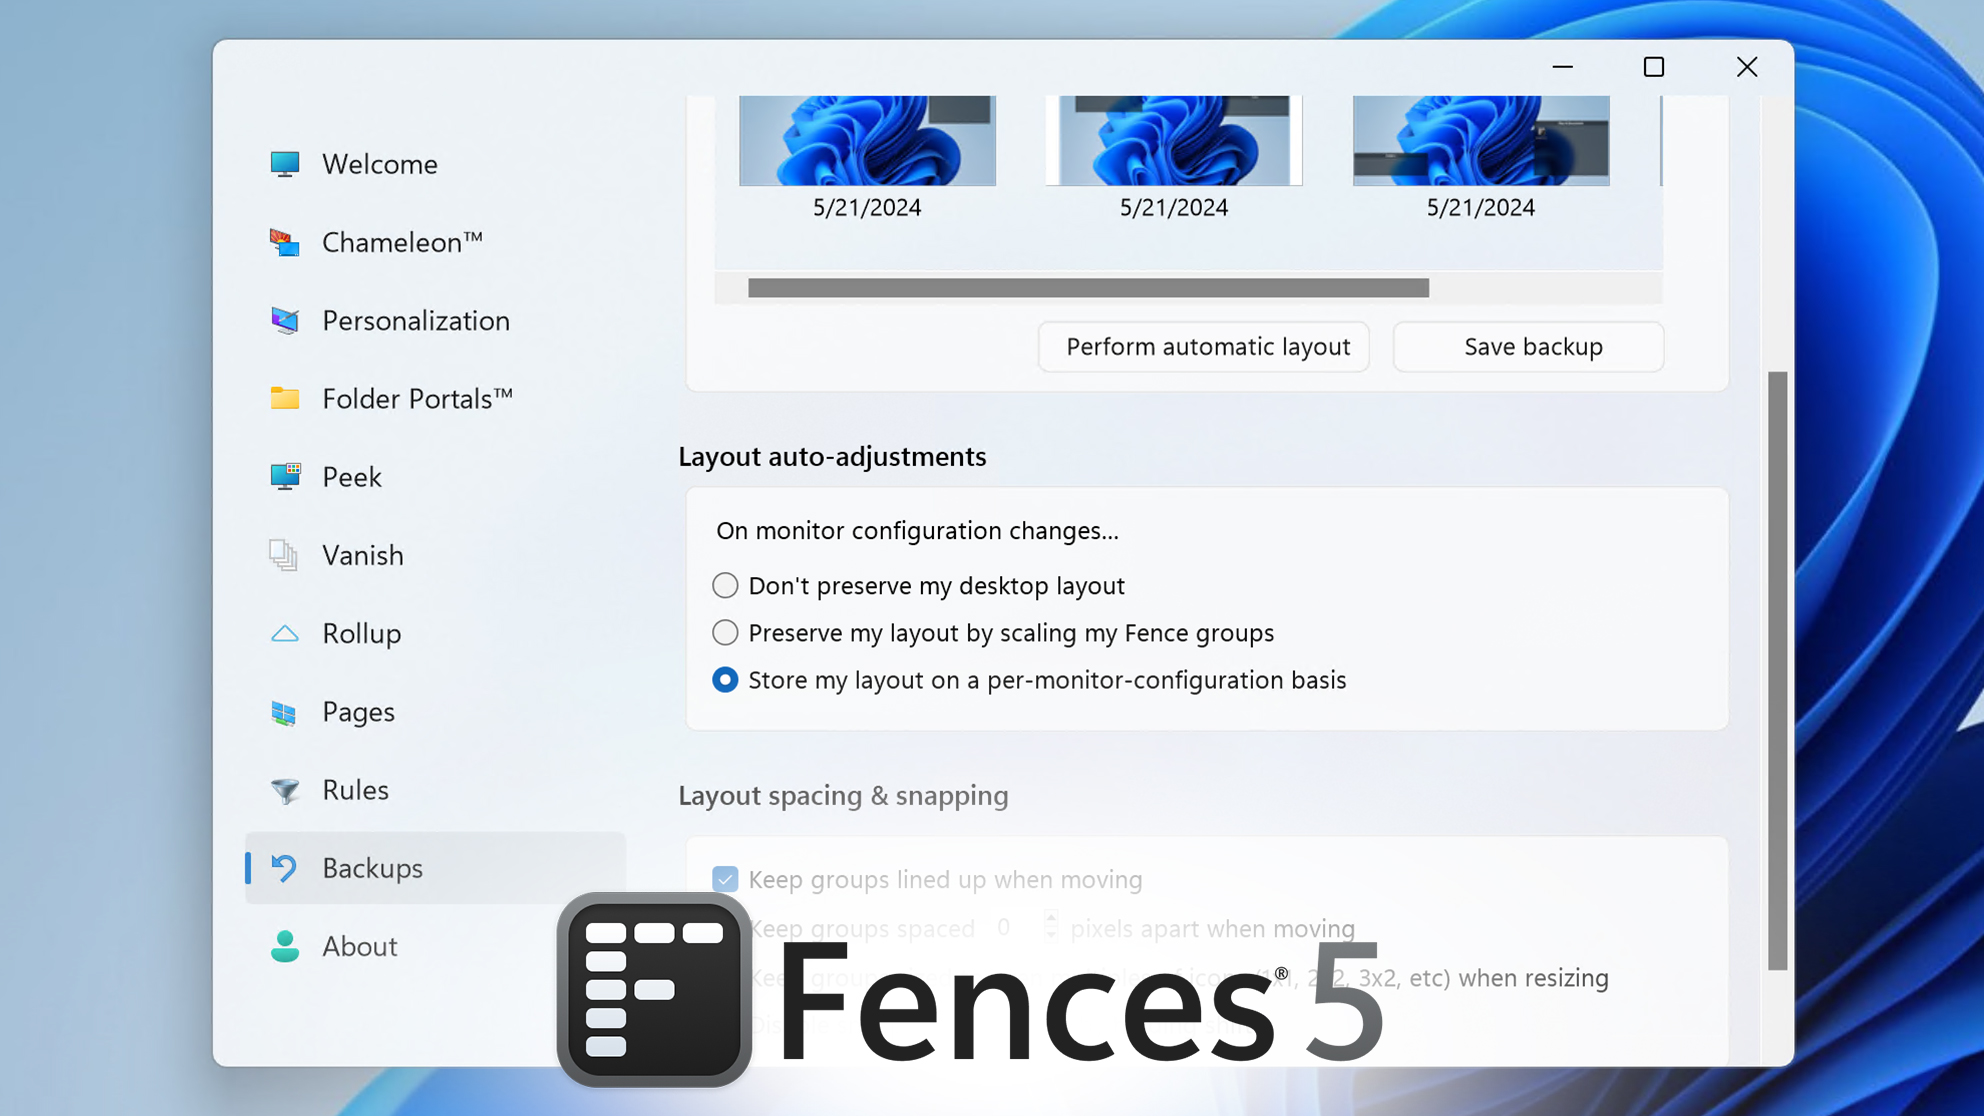Screen dimensions: 1984x1116
Task: Click the Folder Portals folder icon
Action: tap(285, 398)
